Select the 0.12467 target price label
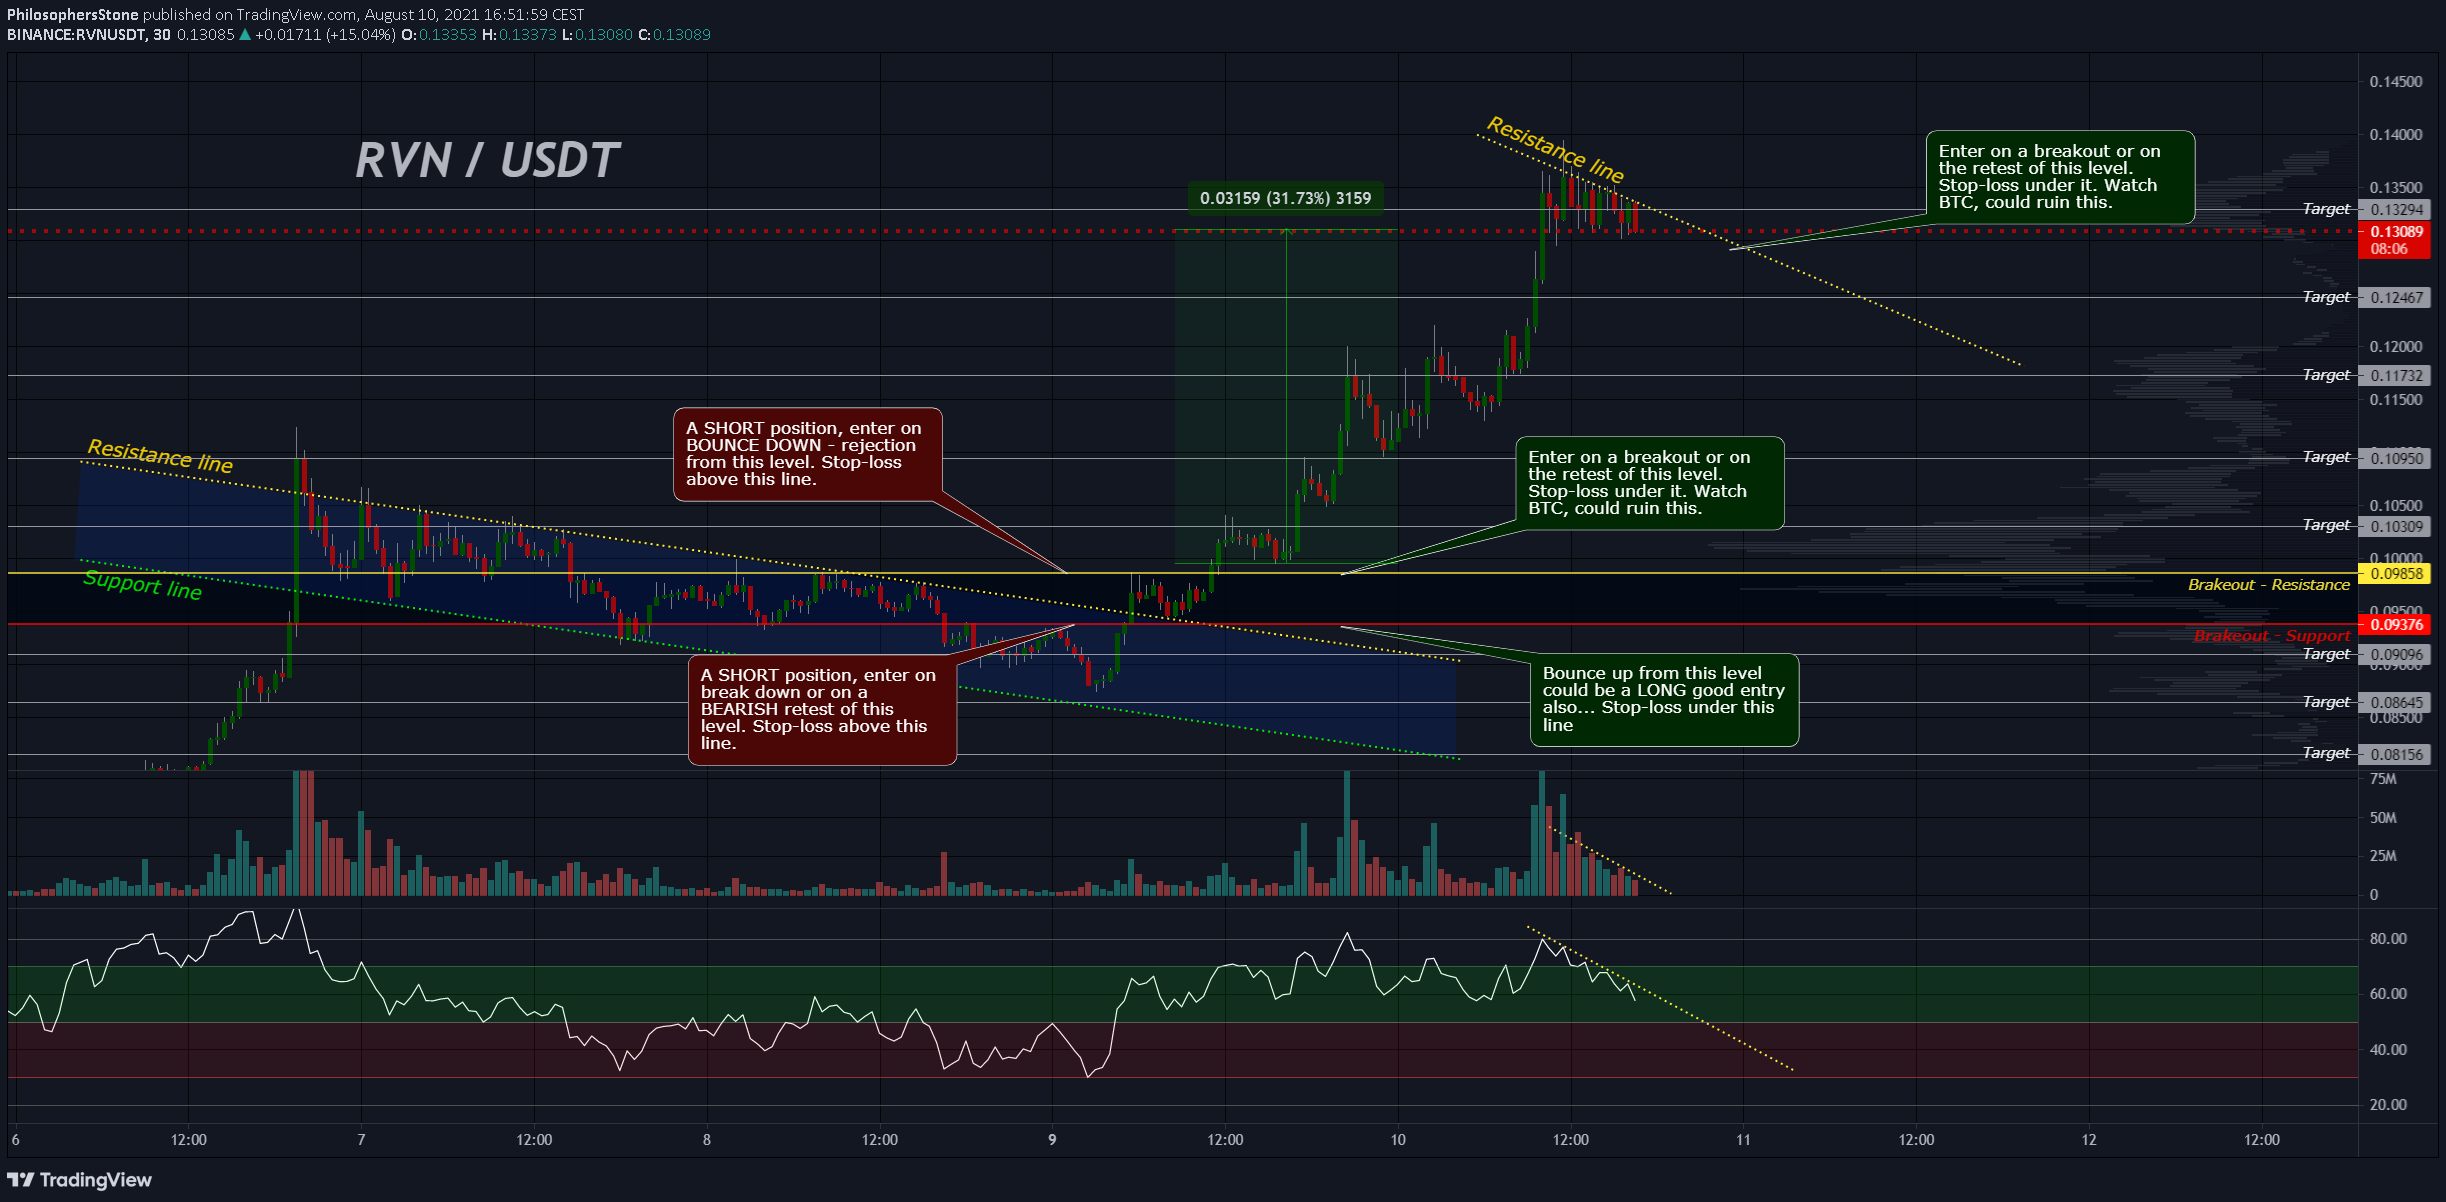Viewport: 2446px width, 1202px height. [x=2394, y=298]
